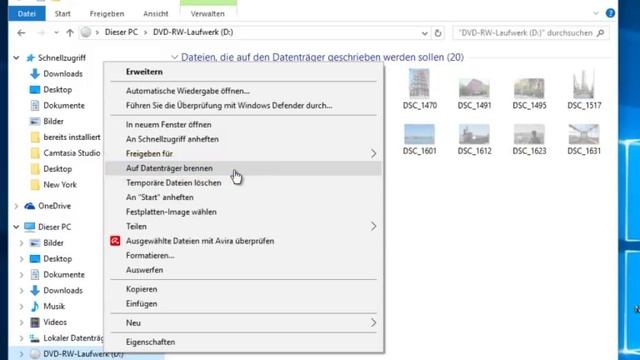Viewport: 640px width, 360px height.
Task: Select thumbnail DSC_1601
Action: (419, 134)
